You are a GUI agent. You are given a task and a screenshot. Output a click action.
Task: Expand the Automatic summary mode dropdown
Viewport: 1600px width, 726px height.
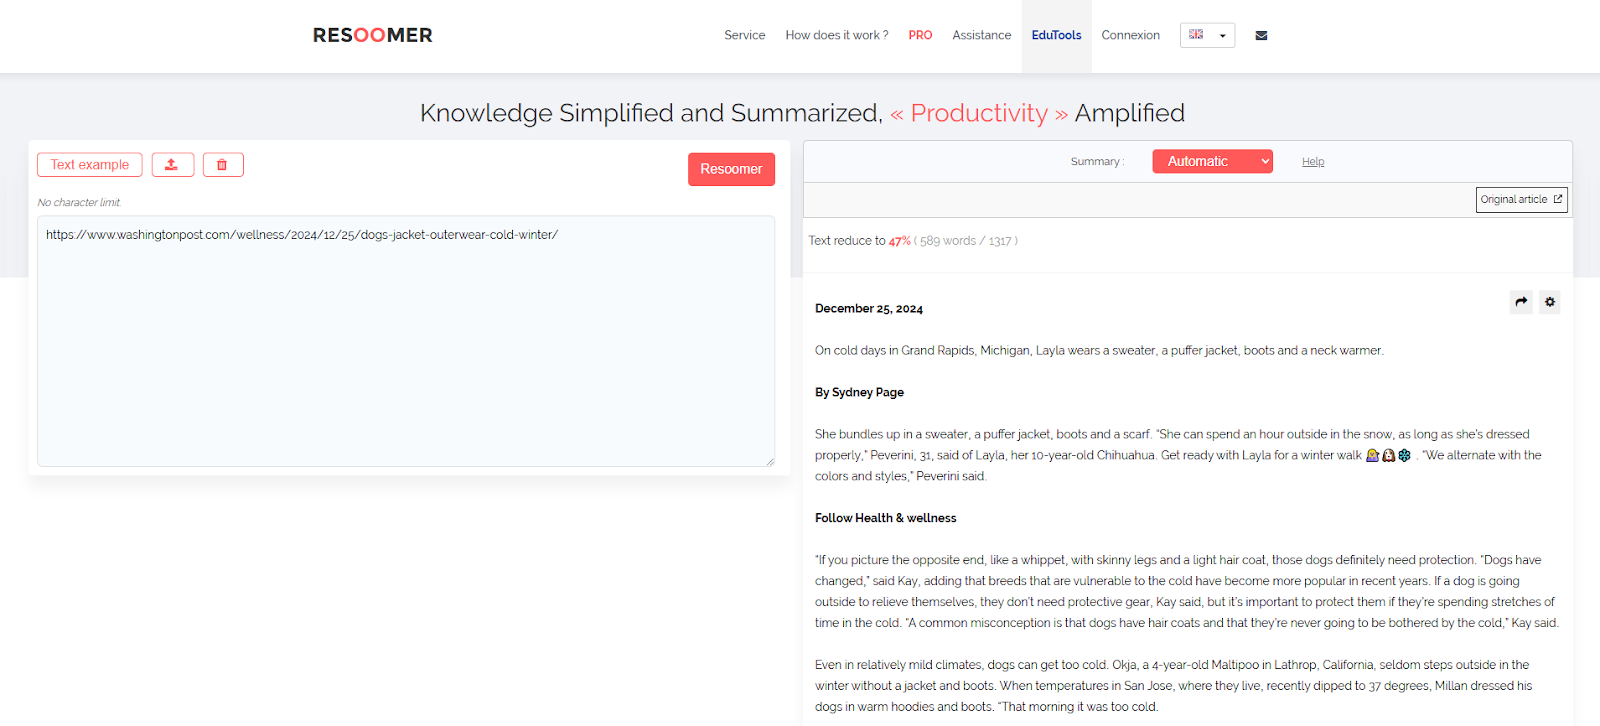coord(1212,161)
